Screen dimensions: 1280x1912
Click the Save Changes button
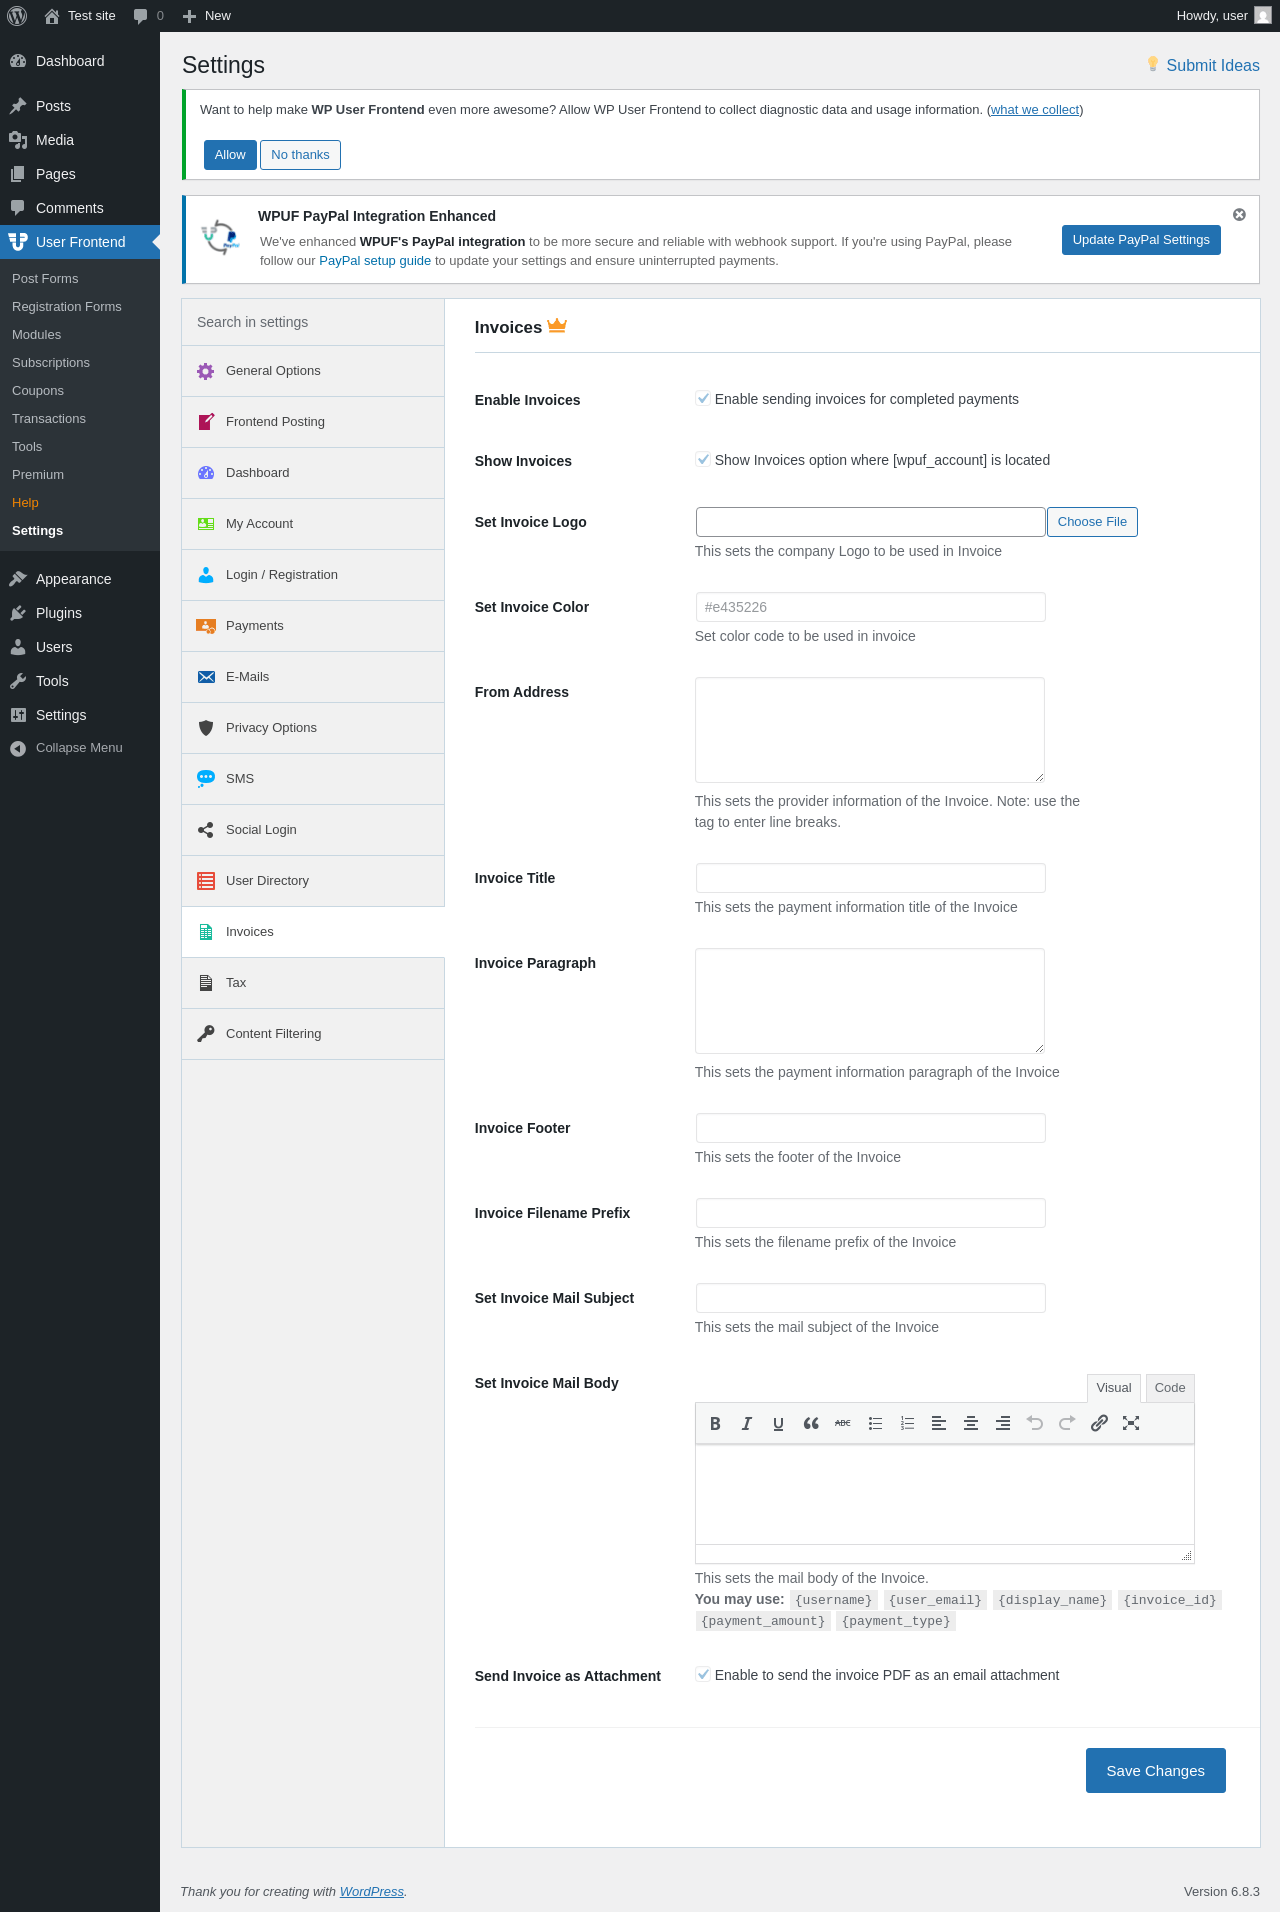[1156, 1771]
